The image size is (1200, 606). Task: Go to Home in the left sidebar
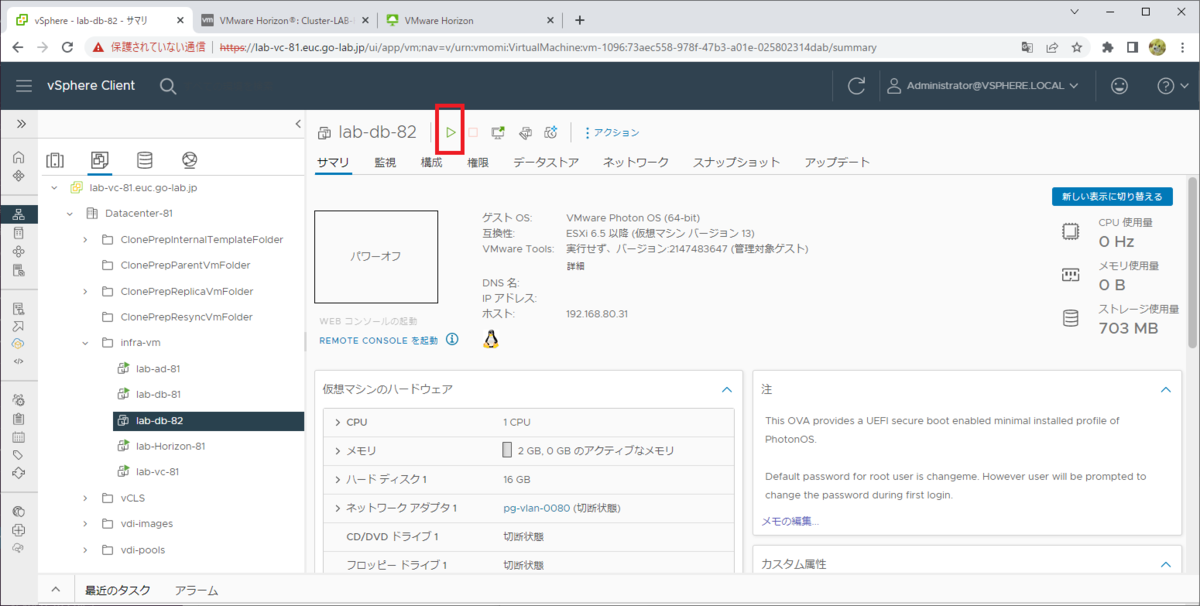18,157
